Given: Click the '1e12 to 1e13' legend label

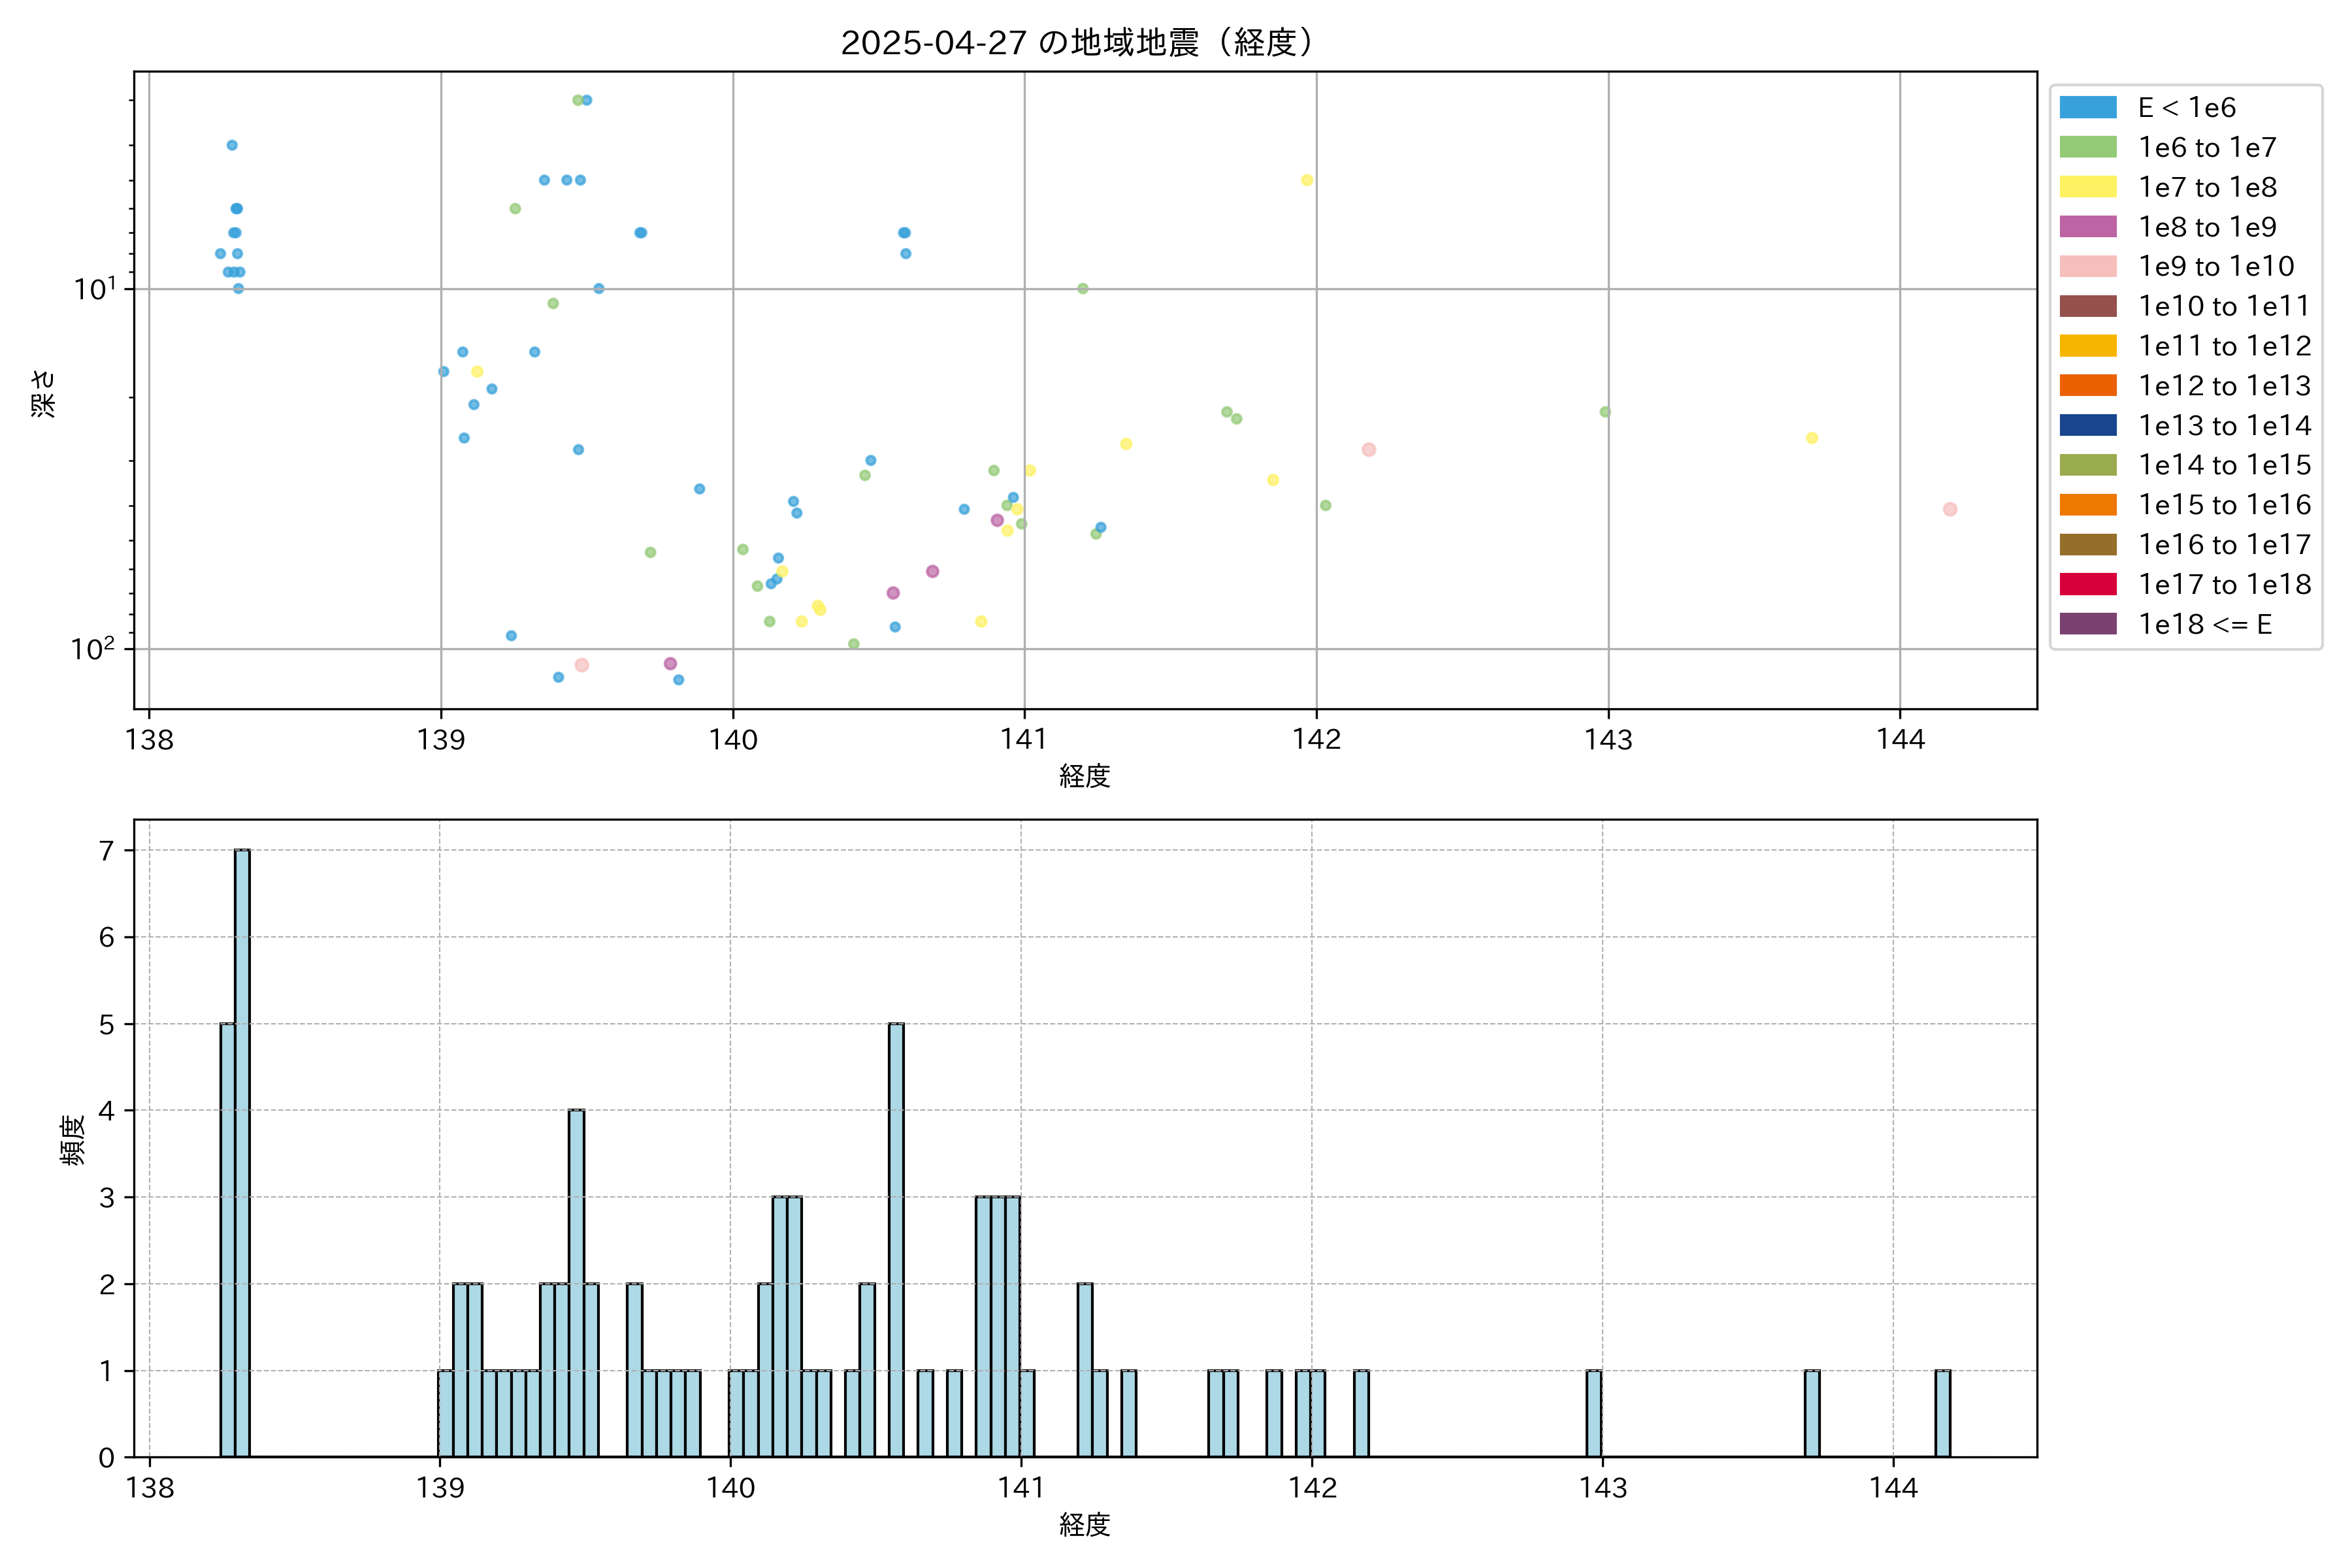Looking at the screenshot, I should point(2224,386).
